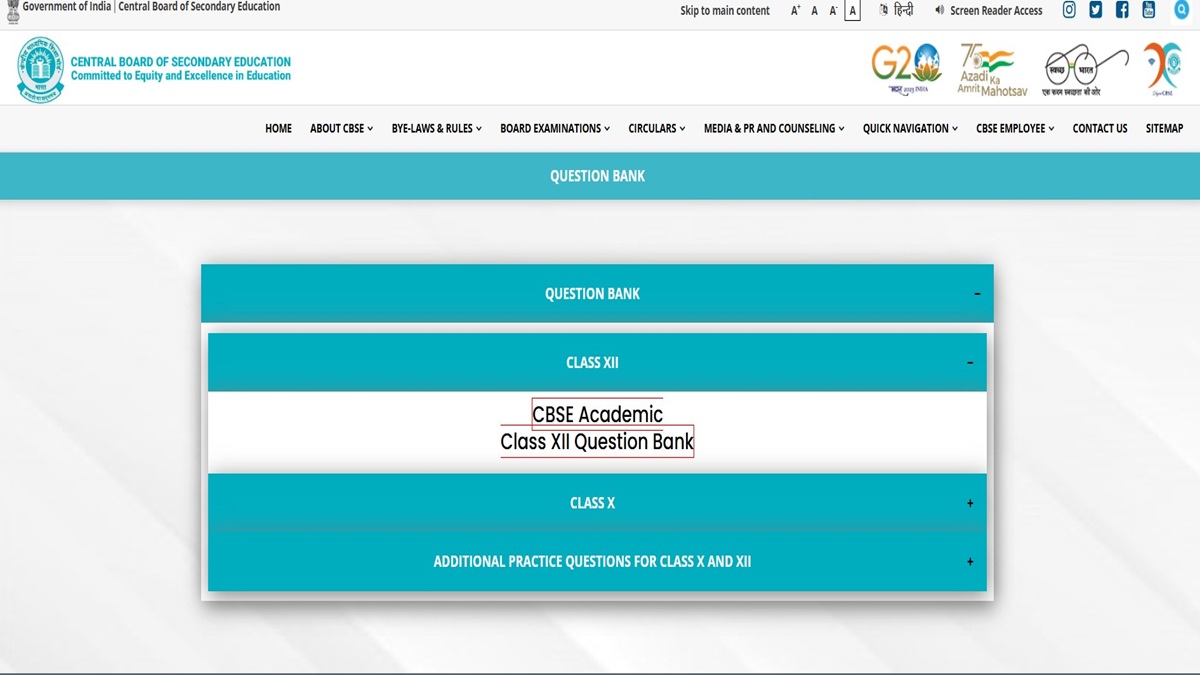Open the SITEMAP page

tap(1164, 128)
